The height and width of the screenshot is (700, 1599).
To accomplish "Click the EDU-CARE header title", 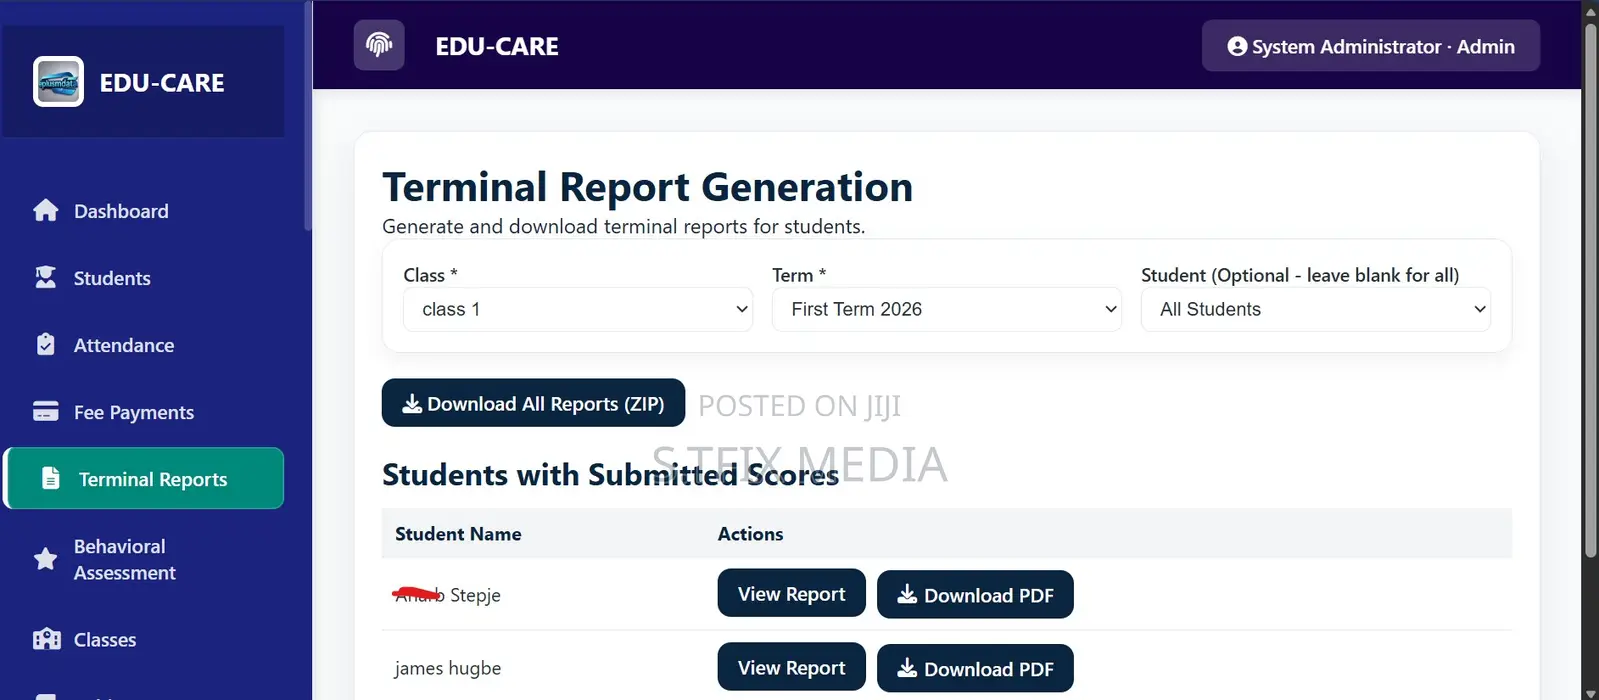I will (497, 46).
